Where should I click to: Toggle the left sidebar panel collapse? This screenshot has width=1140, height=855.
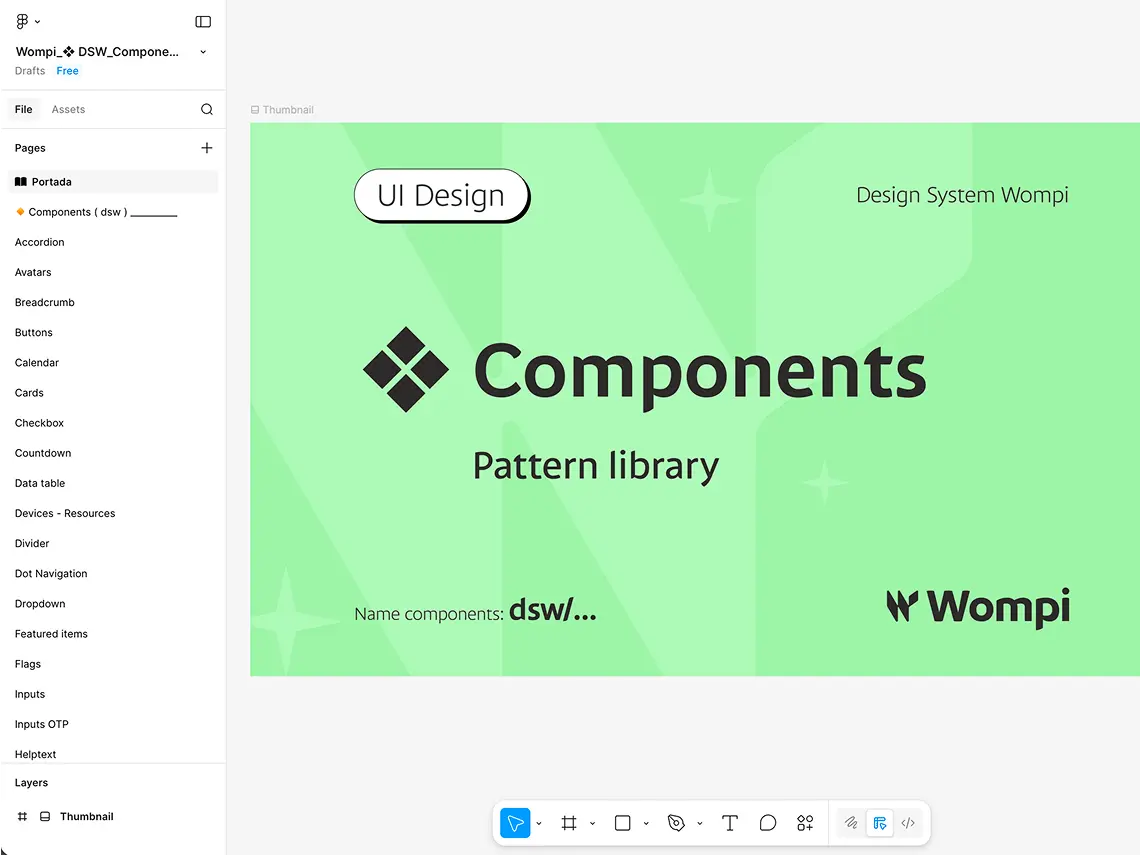click(x=203, y=20)
